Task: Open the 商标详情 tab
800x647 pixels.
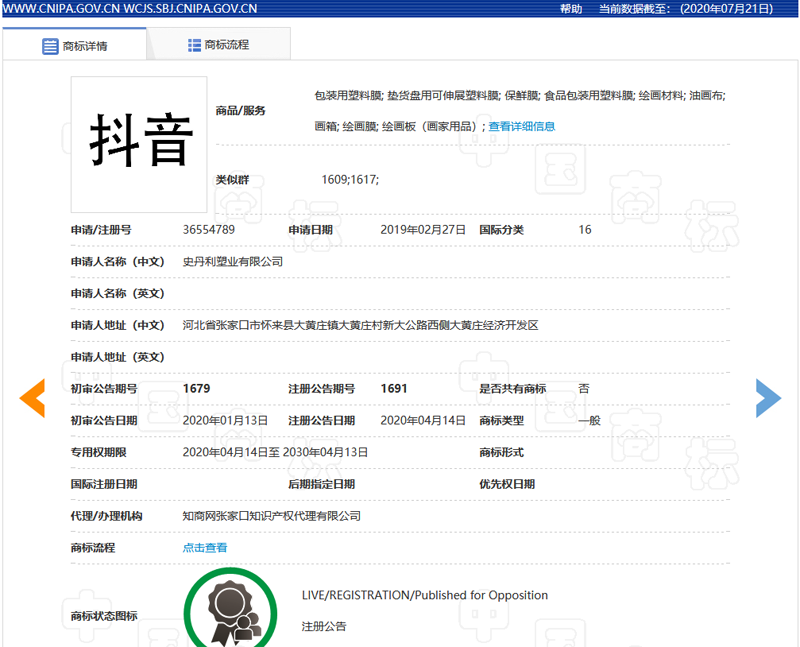Action: tap(74, 45)
